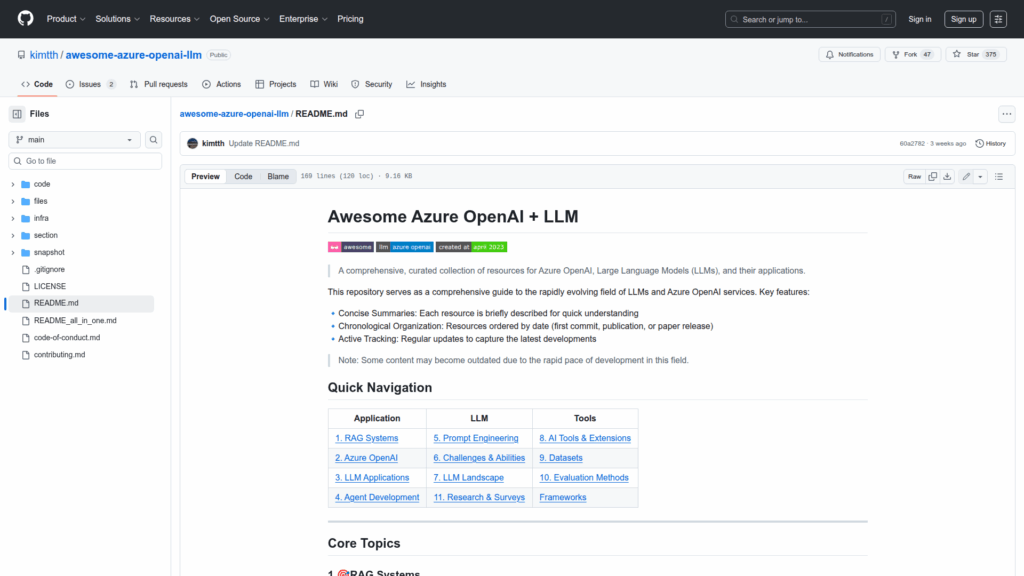The width and height of the screenshot is (1024, 576).
Task: Open the RAG Systems link
Action: click(366, 438)
